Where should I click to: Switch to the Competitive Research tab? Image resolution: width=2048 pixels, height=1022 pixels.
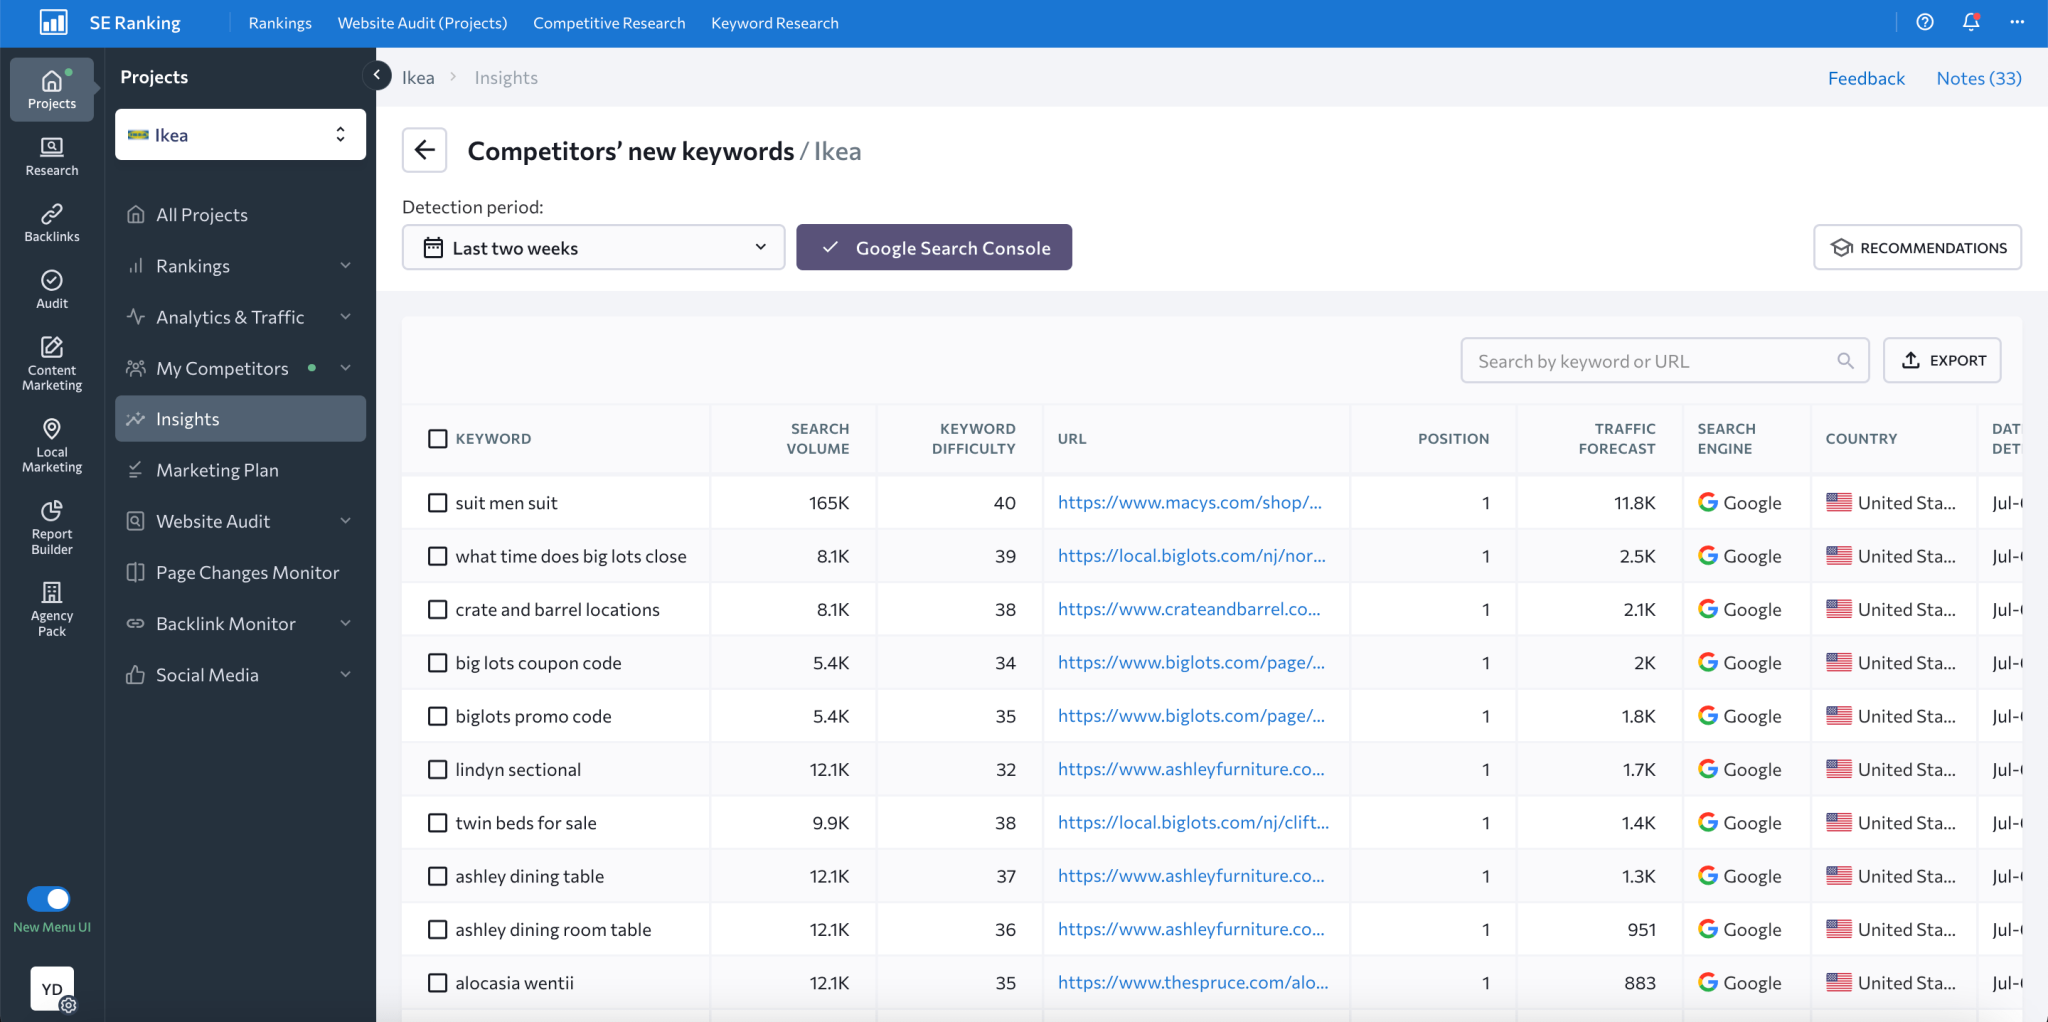608,22
